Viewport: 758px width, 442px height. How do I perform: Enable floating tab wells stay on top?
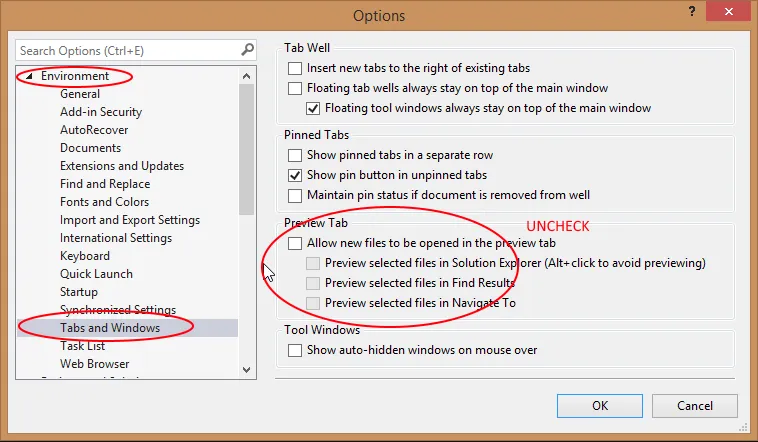pos(295,88)
